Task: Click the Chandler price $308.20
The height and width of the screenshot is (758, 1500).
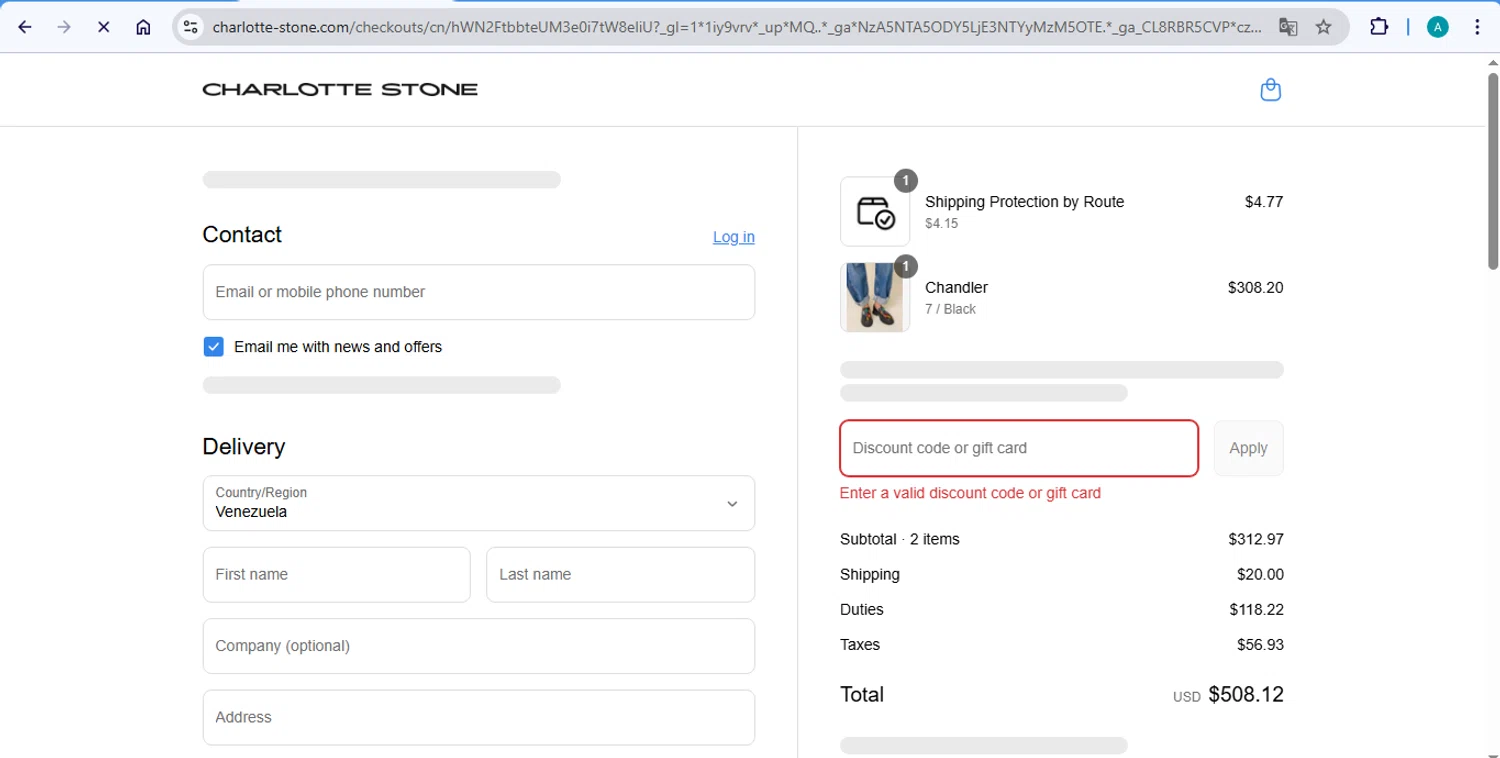Action: [x=1255, y=287]
